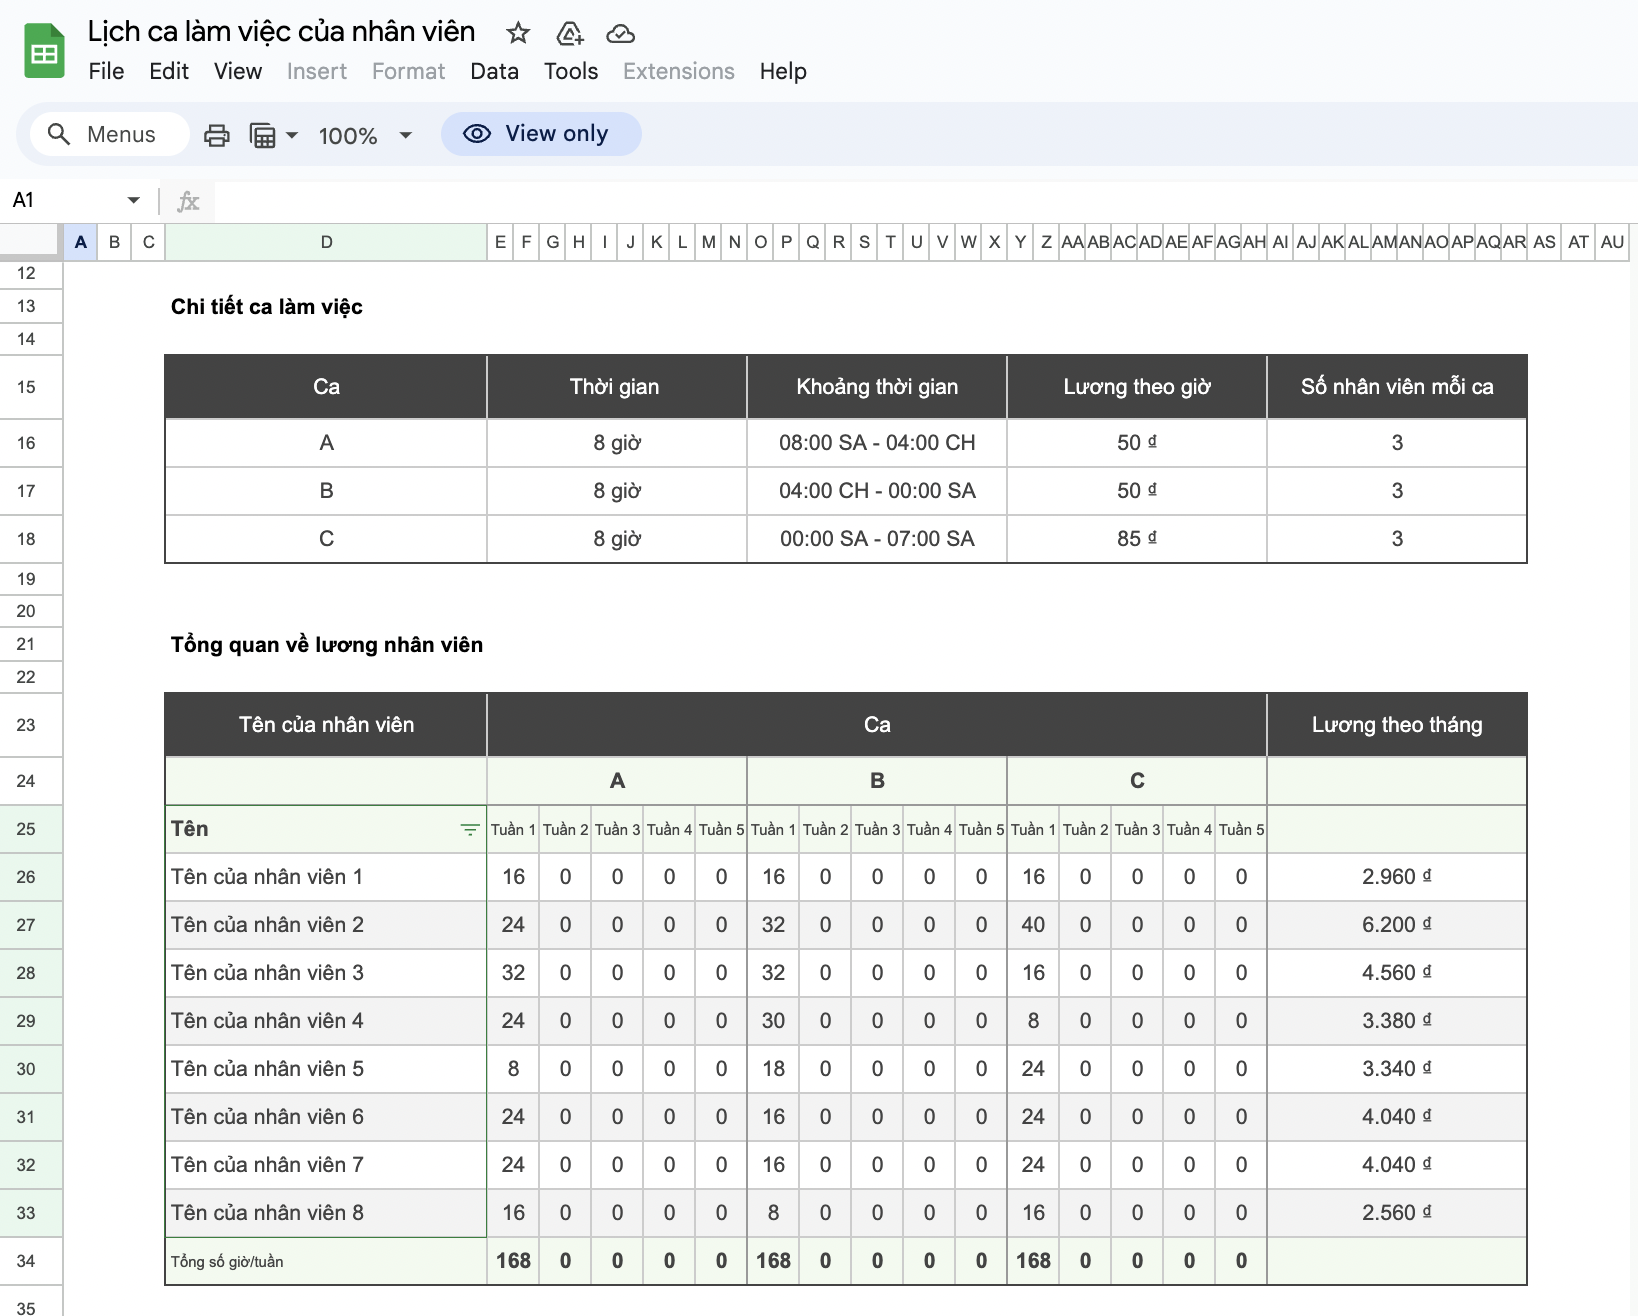
Task: Select row 25 header
Action: point(26,829)
